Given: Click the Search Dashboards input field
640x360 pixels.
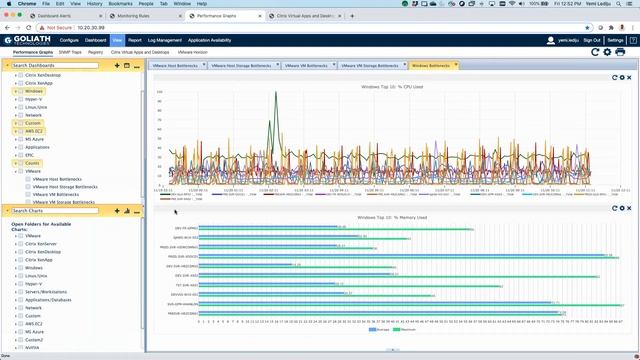Looking at the screenshot, I should coord(55,65).
